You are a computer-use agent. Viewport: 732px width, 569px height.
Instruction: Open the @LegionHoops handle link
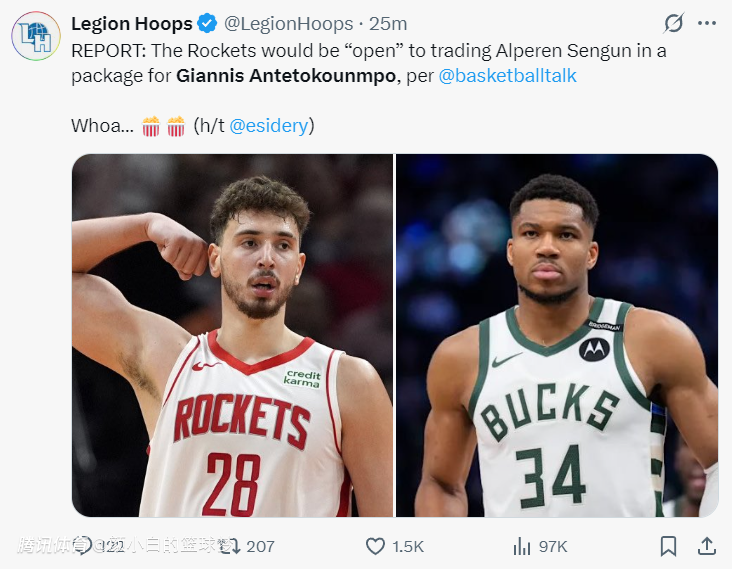point(287,23)
